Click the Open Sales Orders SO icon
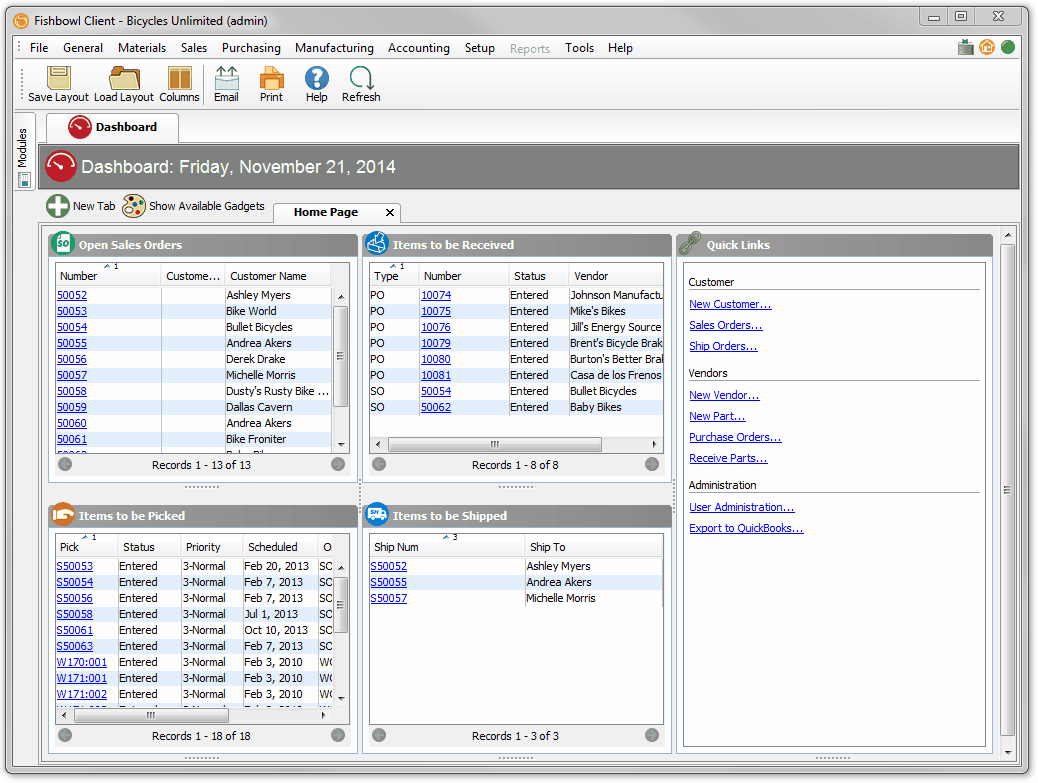This screenshot has width=1038, height=783. pyautogui.click(x=63, y=243)
